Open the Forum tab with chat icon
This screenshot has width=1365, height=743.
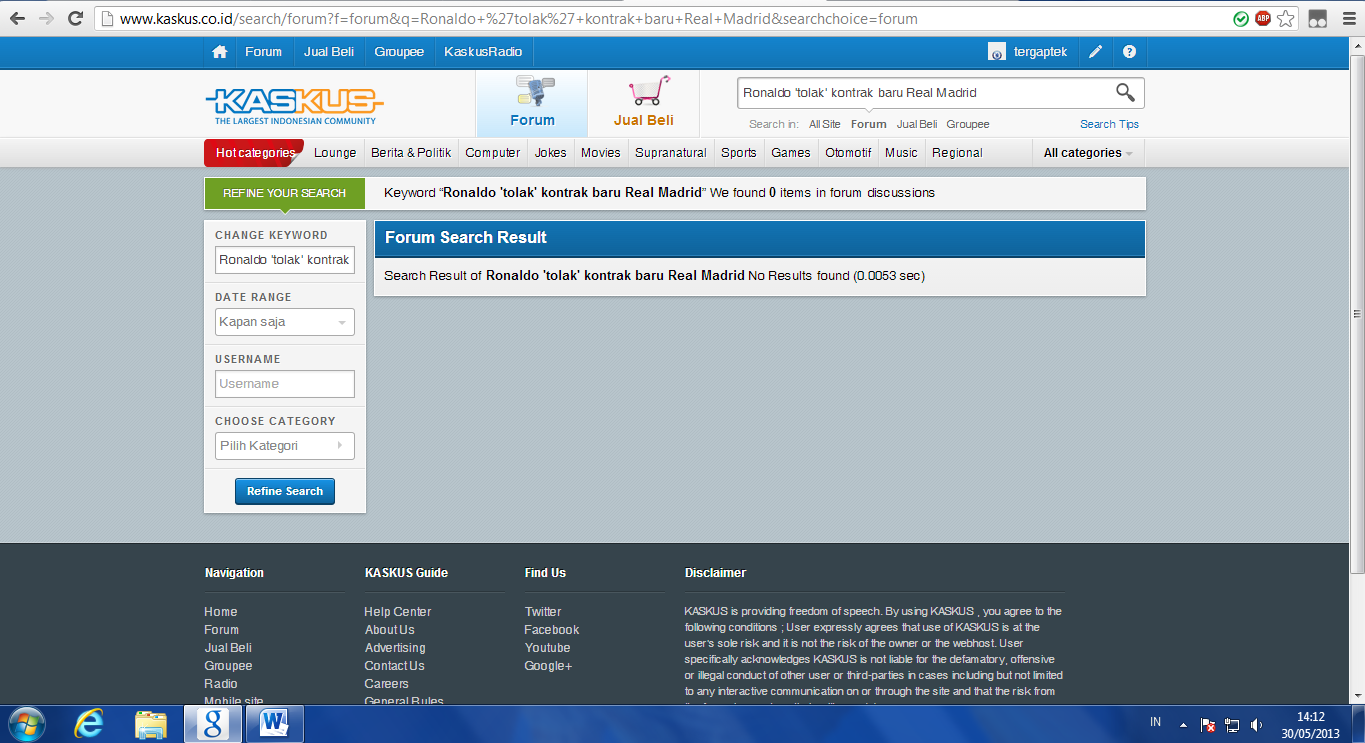(x=532, y=103)
